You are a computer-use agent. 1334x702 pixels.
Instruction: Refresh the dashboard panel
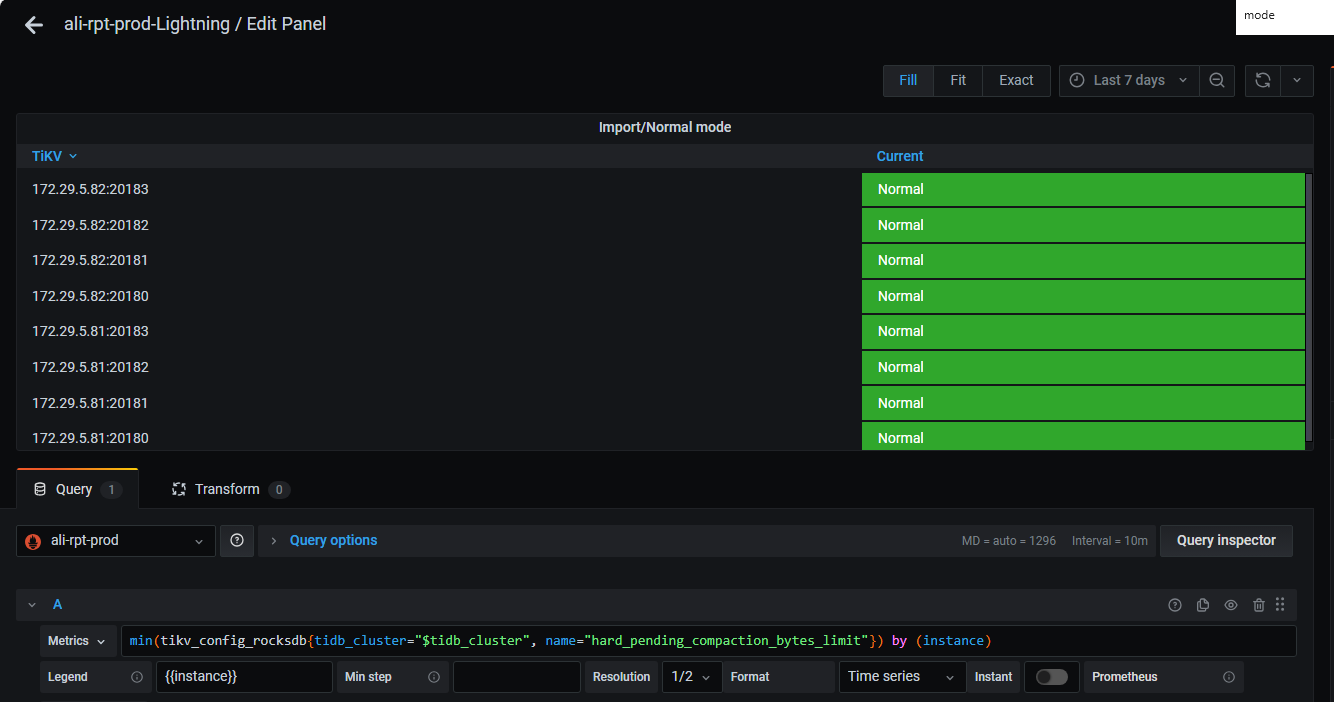[1263, 81]
